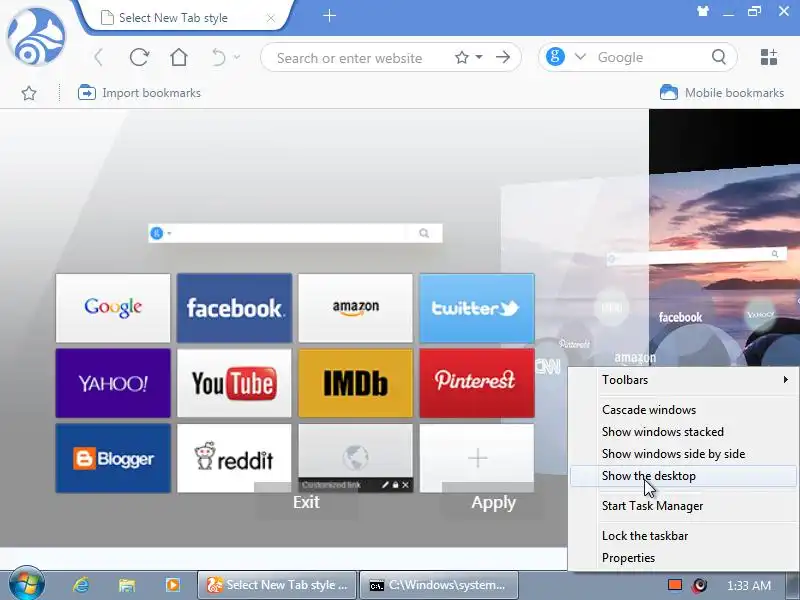Click magnifier icon in preview search box

424,233
